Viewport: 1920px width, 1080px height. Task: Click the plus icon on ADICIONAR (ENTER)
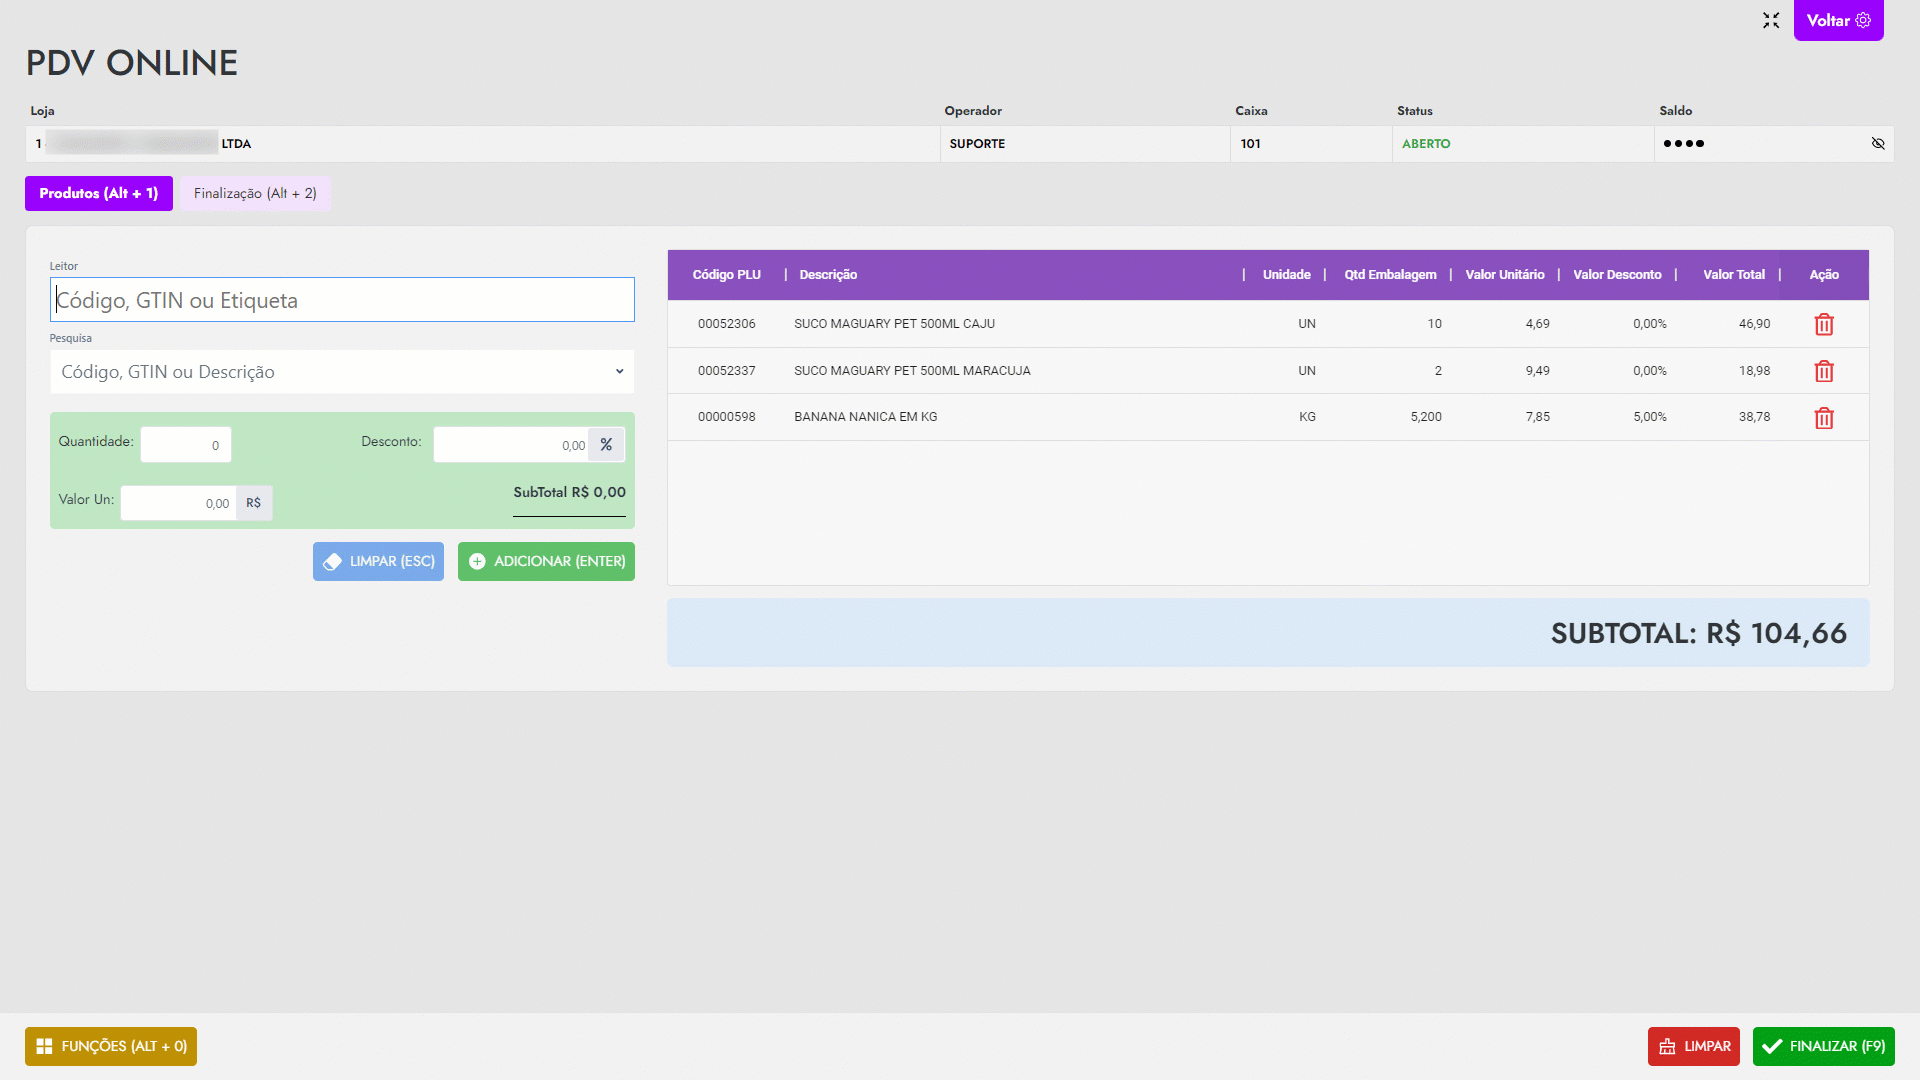tap(477, 562)
